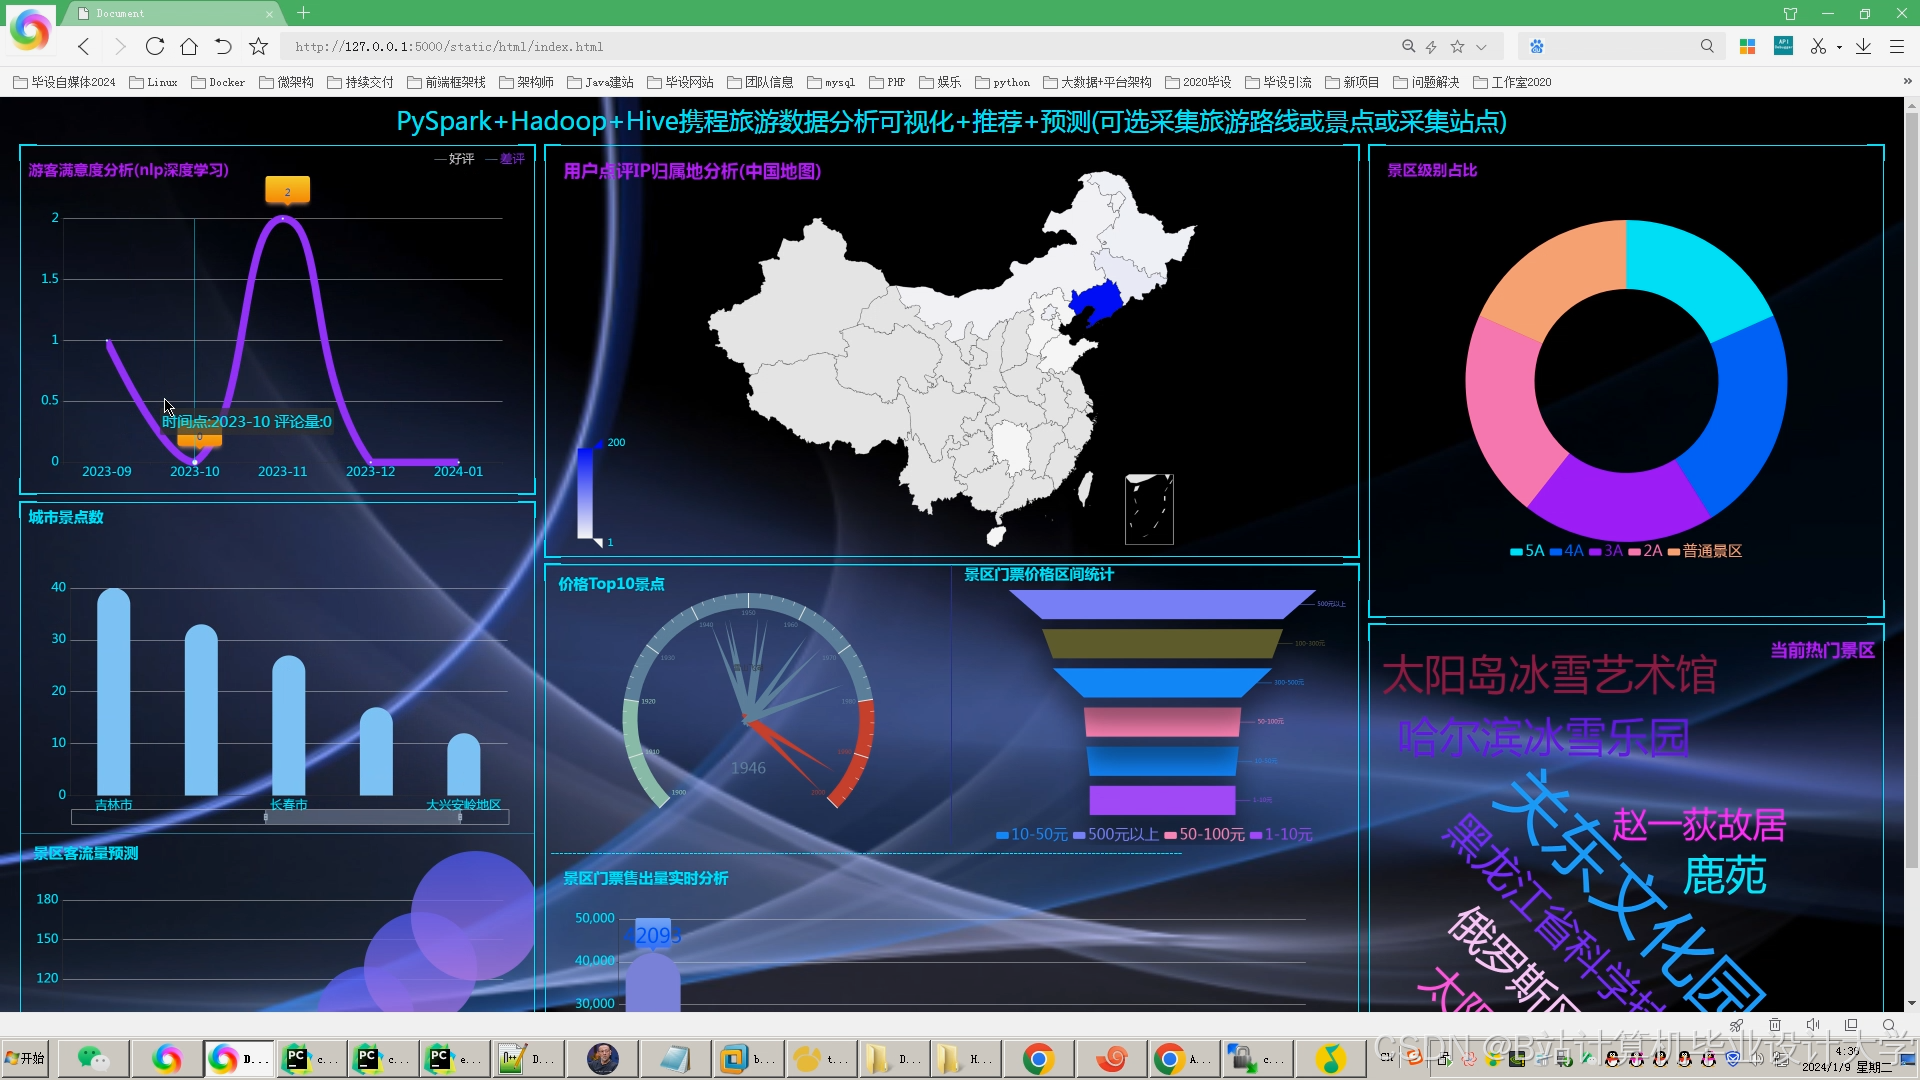Click the zoom-out magnifier in address bar

pos(1408,46)
